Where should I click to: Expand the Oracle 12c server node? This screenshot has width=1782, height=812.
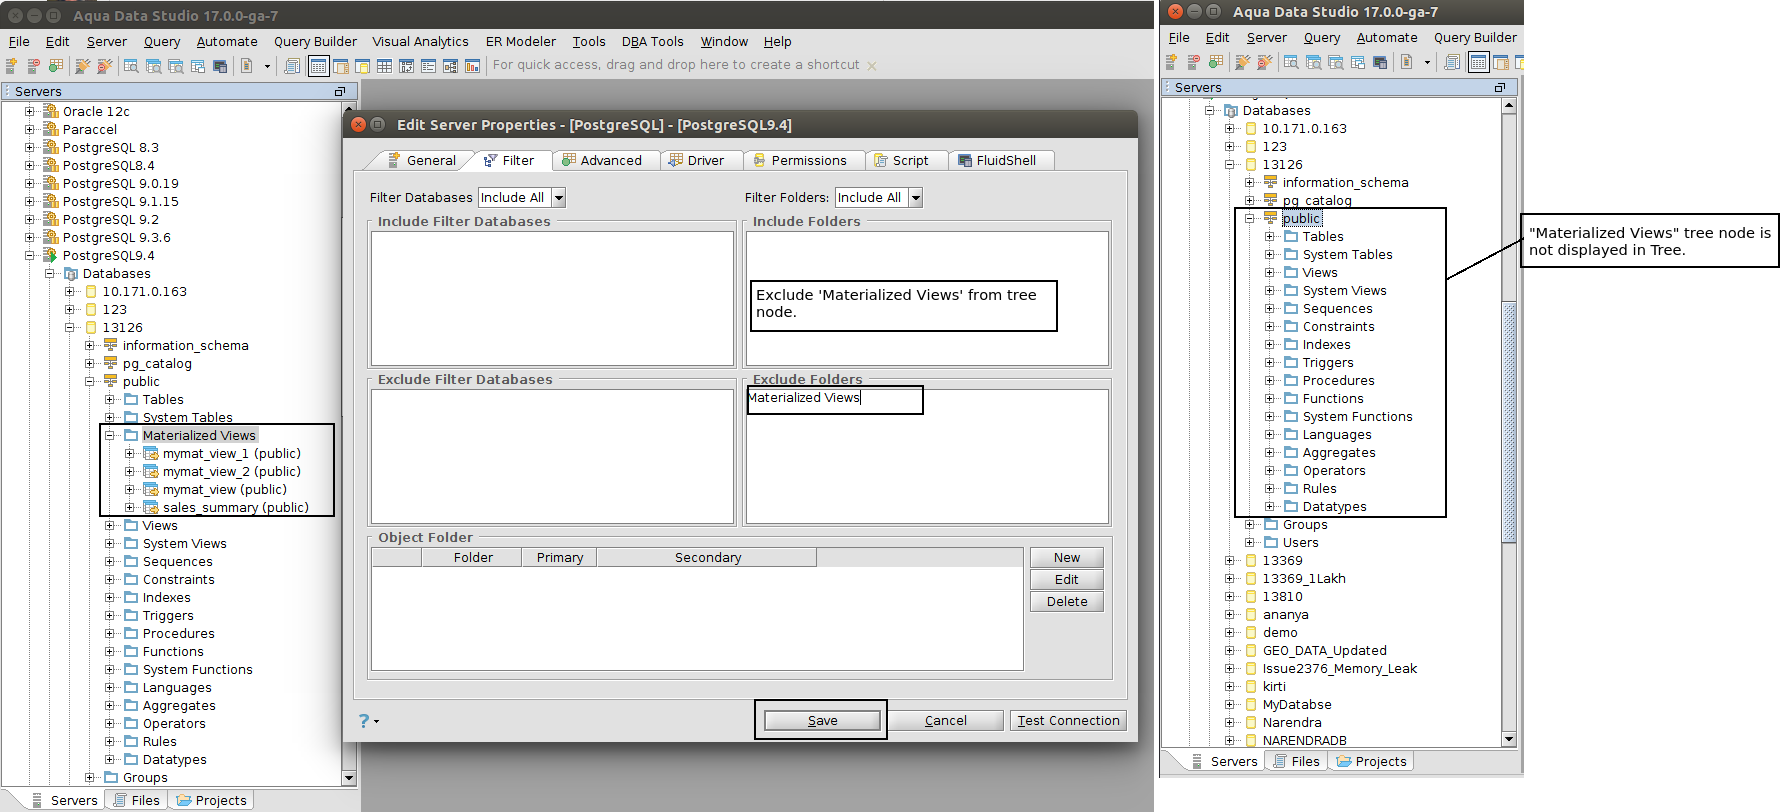(30, 112)
